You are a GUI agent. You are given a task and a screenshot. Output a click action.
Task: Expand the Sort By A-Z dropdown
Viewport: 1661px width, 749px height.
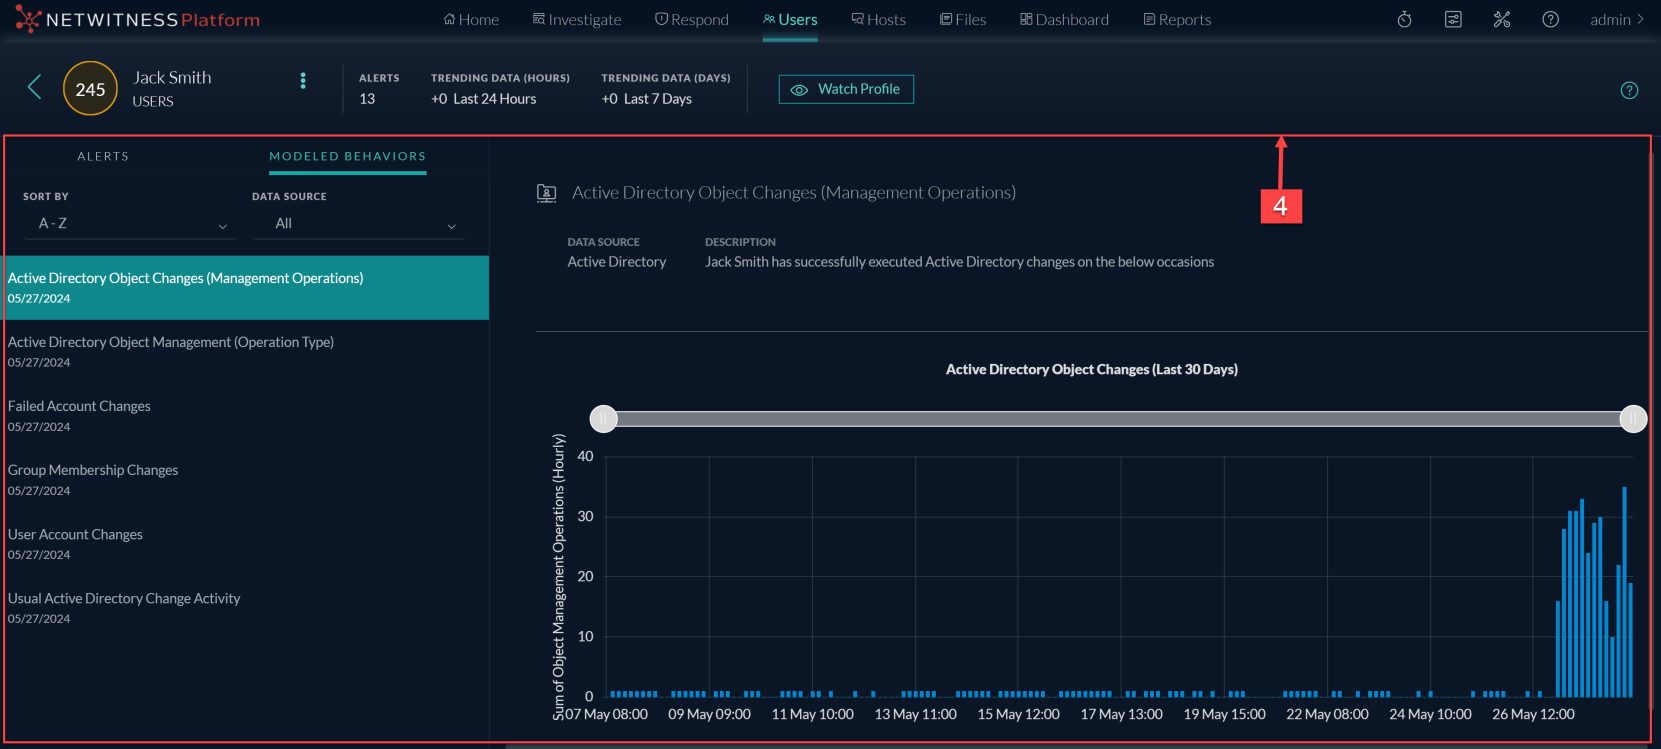[131, 224]
